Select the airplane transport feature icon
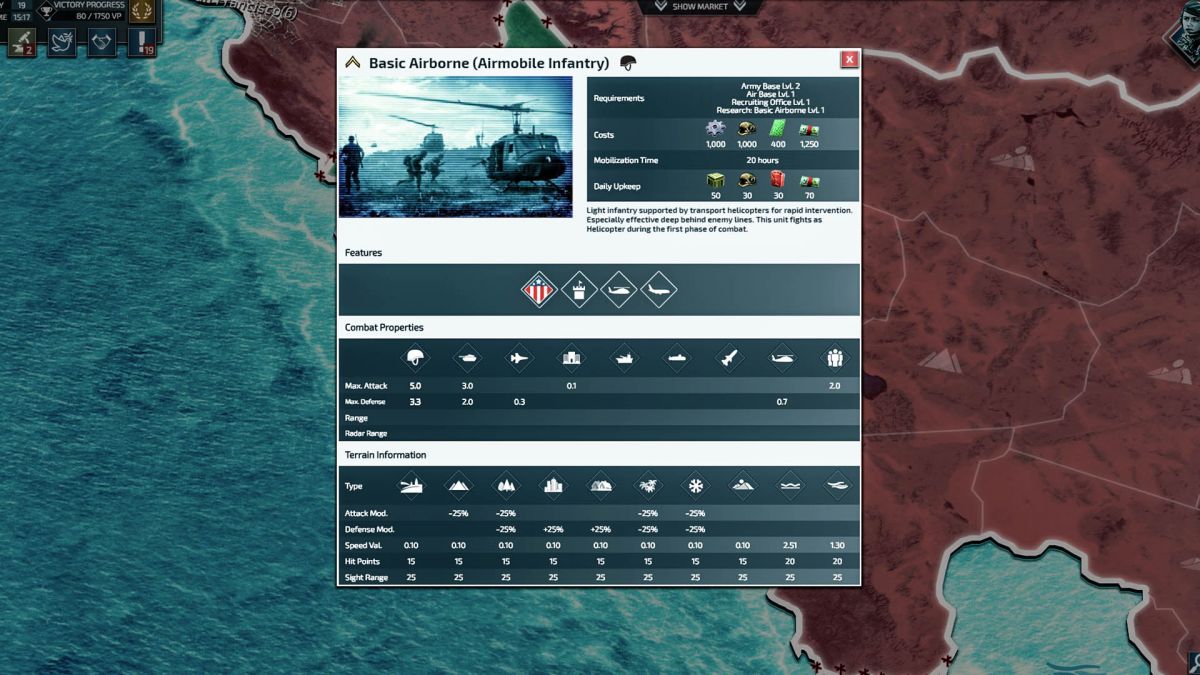The image size is (1200, 675). tap(658, 290)
